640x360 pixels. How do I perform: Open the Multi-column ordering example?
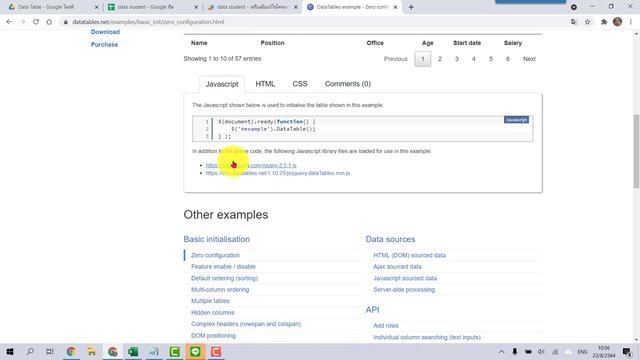tap(220, 289)
